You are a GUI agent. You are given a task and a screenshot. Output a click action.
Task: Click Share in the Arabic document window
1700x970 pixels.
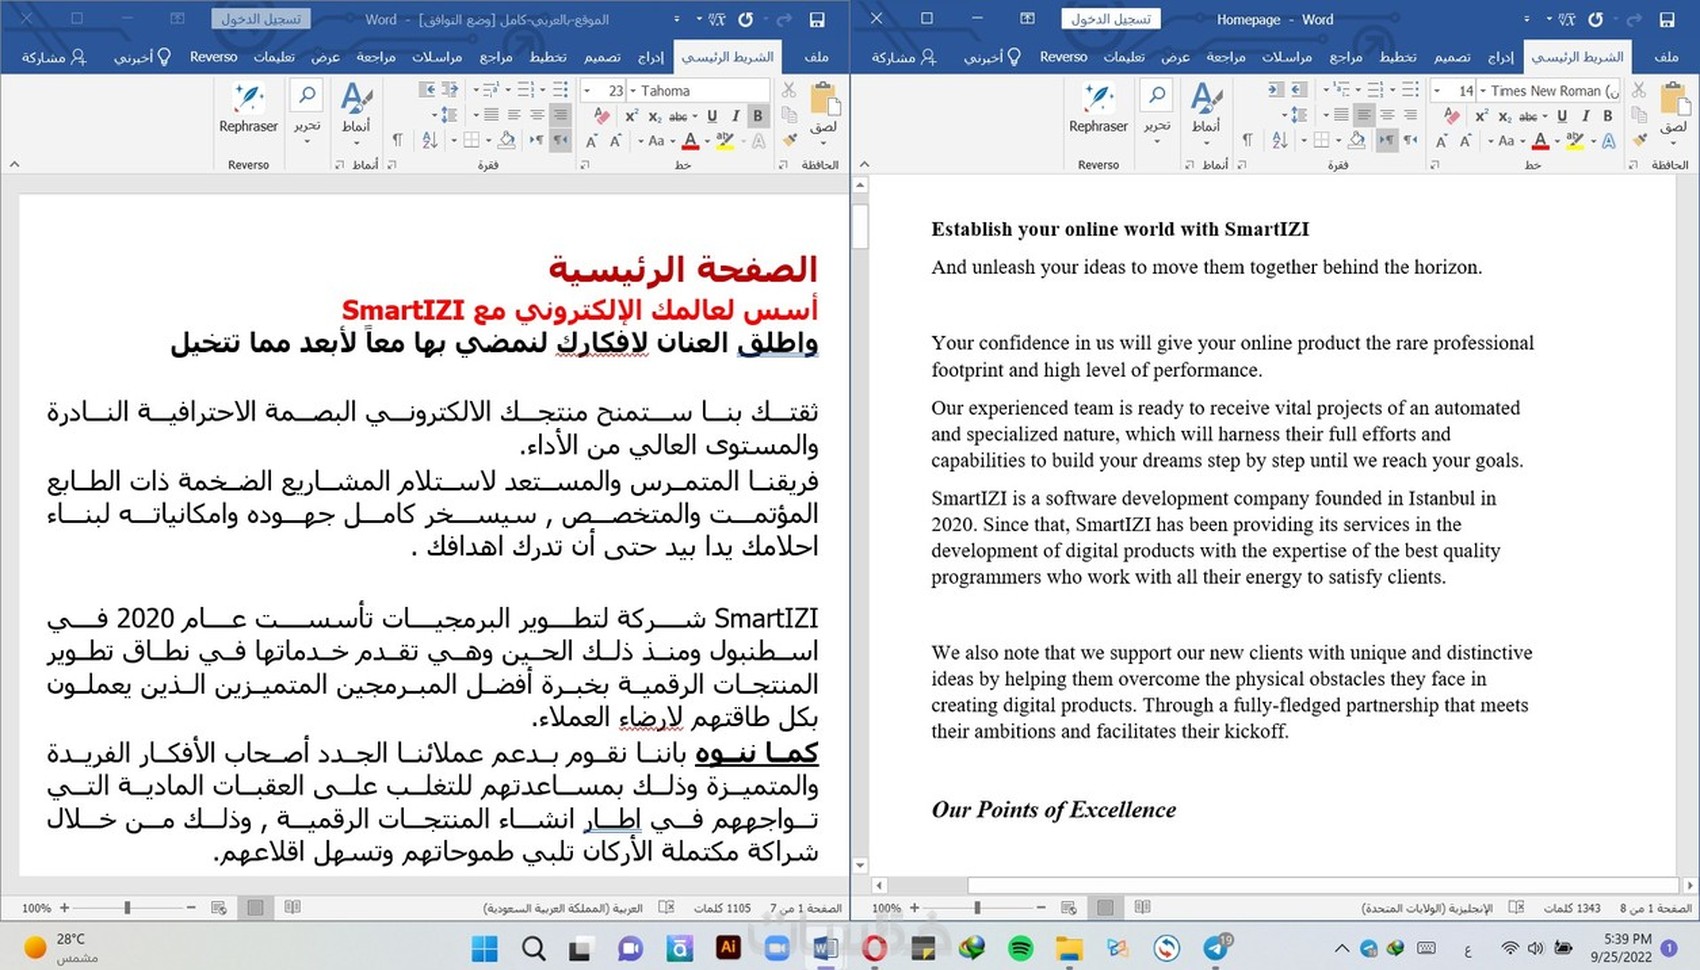(54, 57)
